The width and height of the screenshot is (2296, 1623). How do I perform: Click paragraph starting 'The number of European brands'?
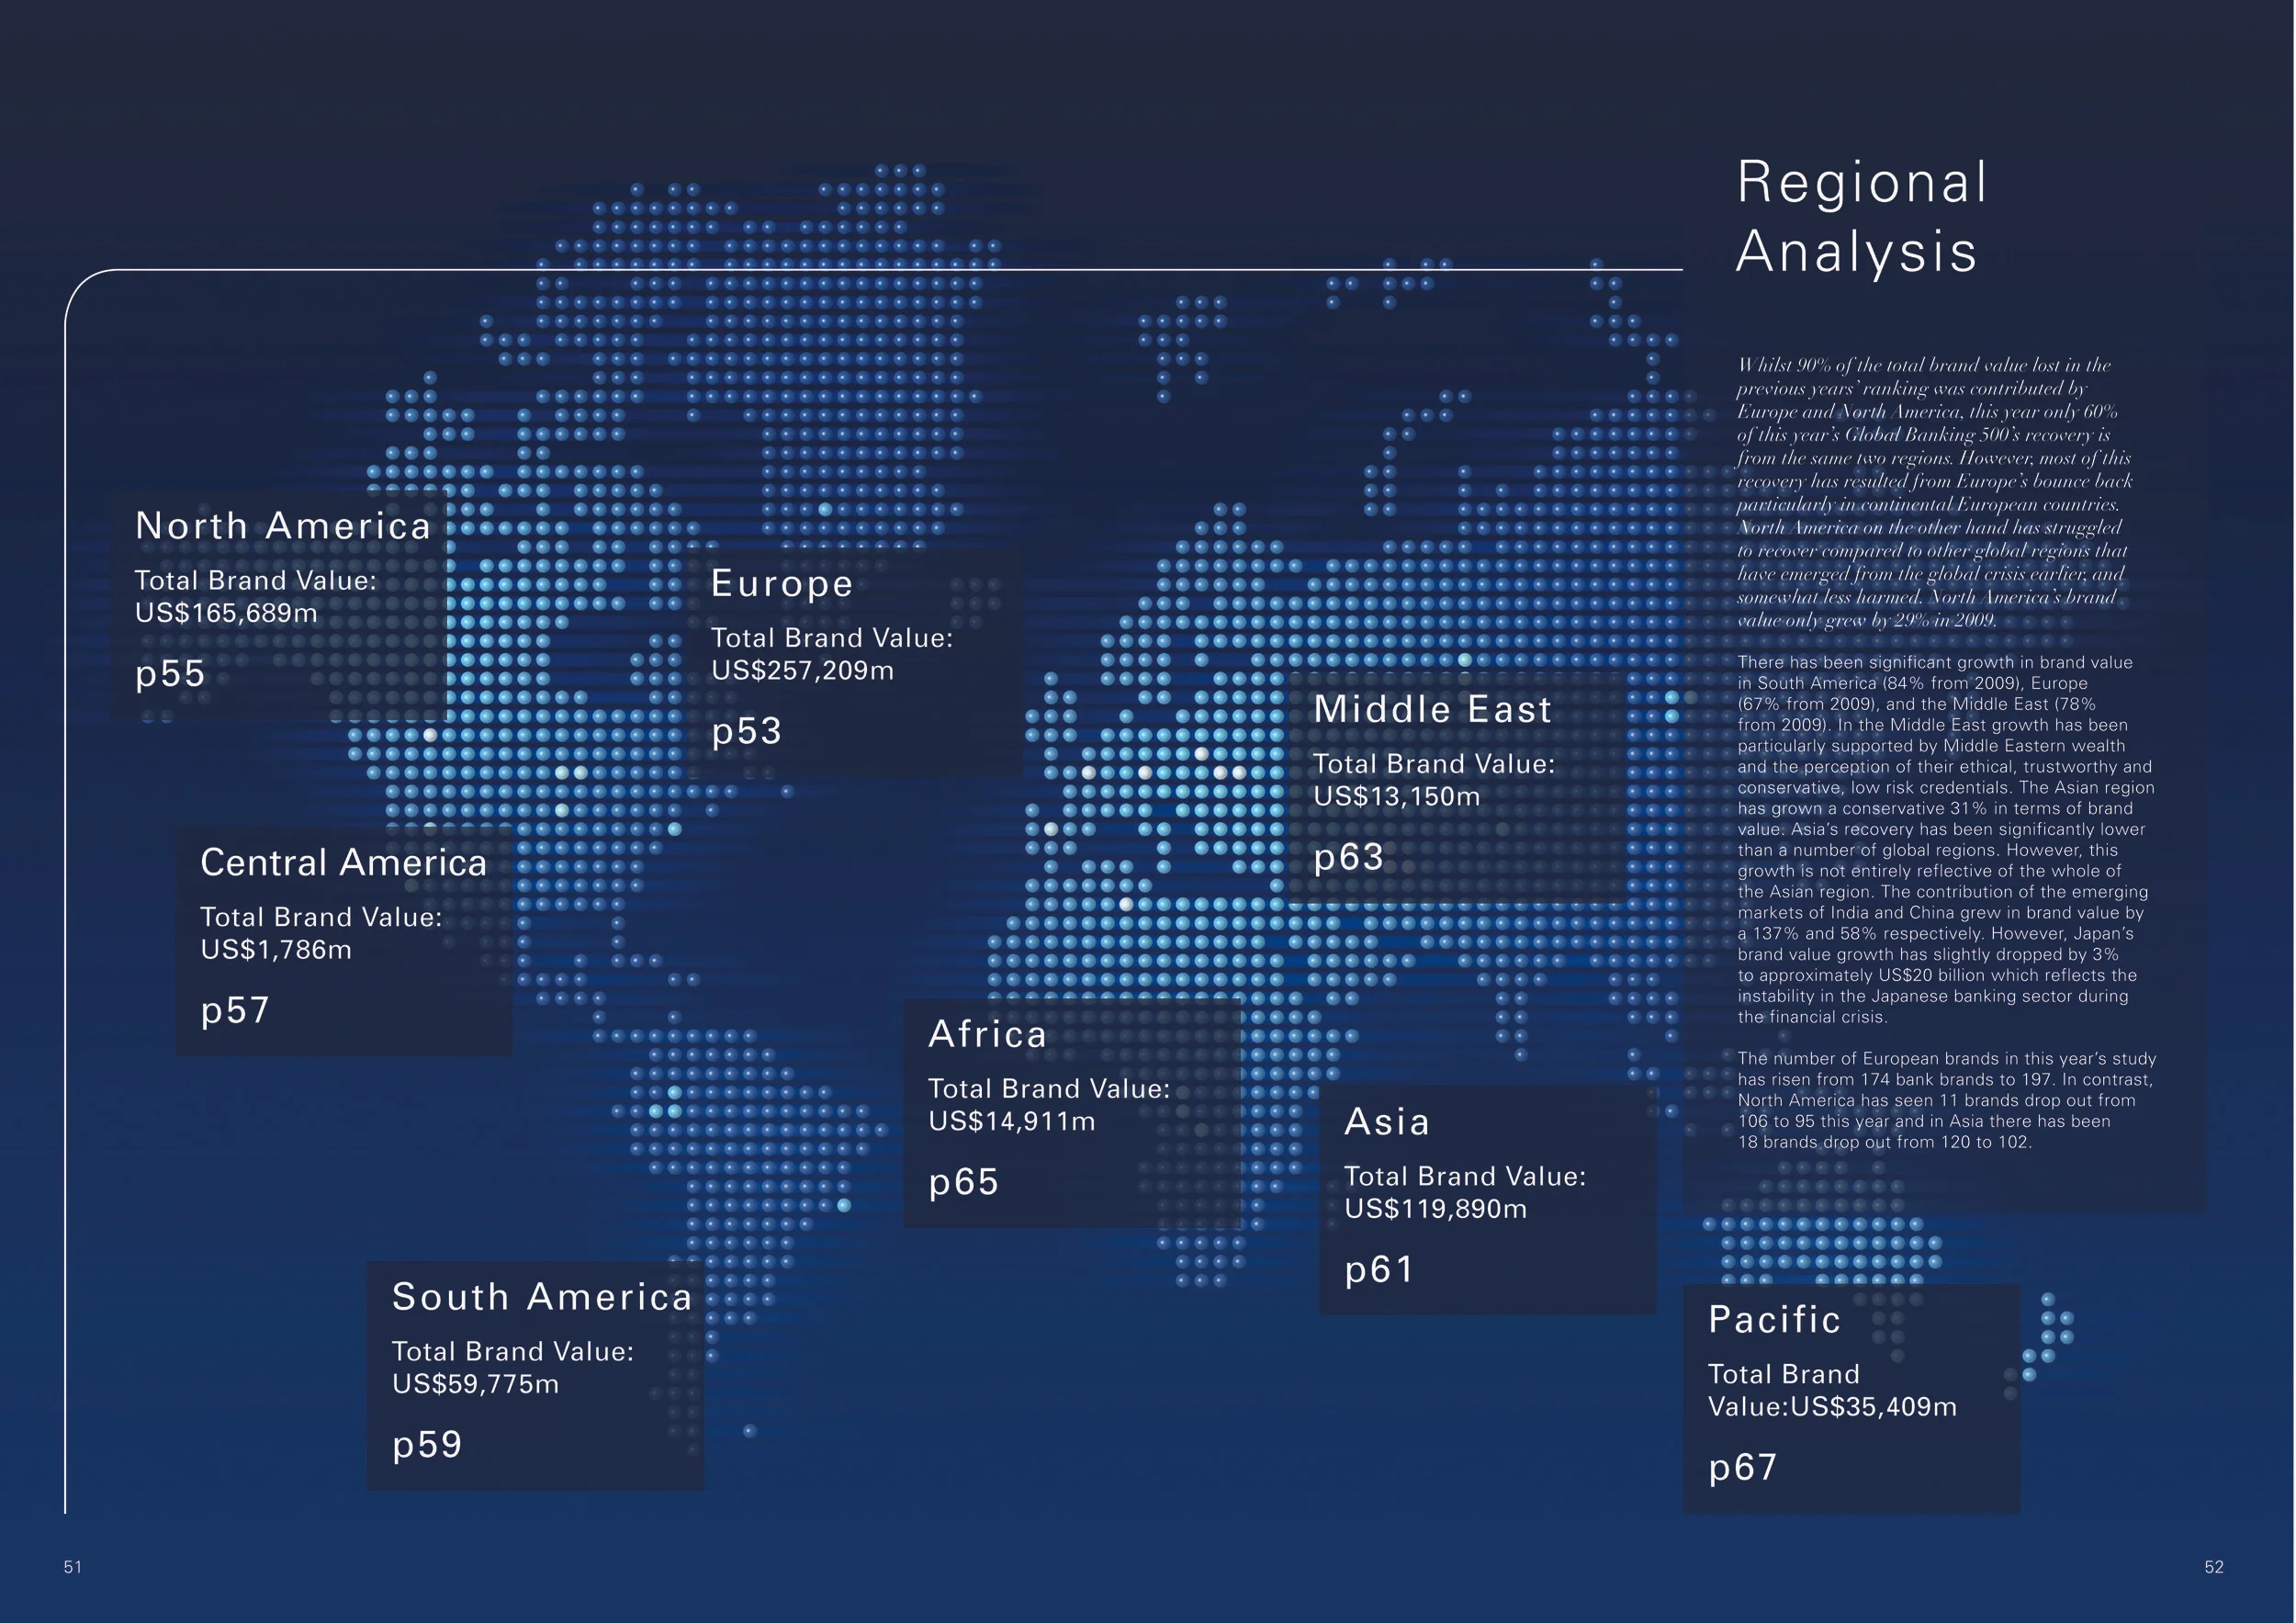coord(1946,1100)
